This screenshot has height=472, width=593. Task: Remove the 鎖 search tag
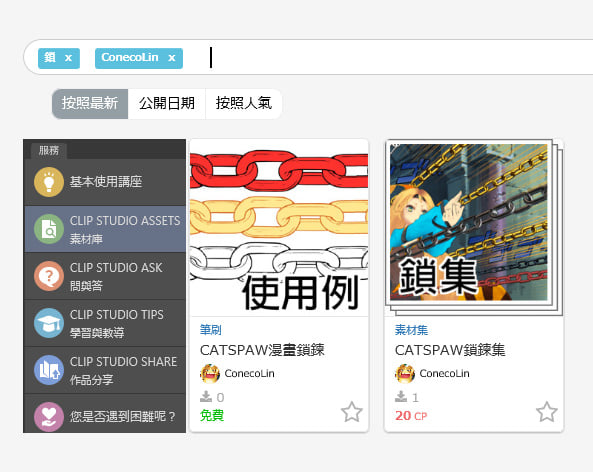coord(68,58)
